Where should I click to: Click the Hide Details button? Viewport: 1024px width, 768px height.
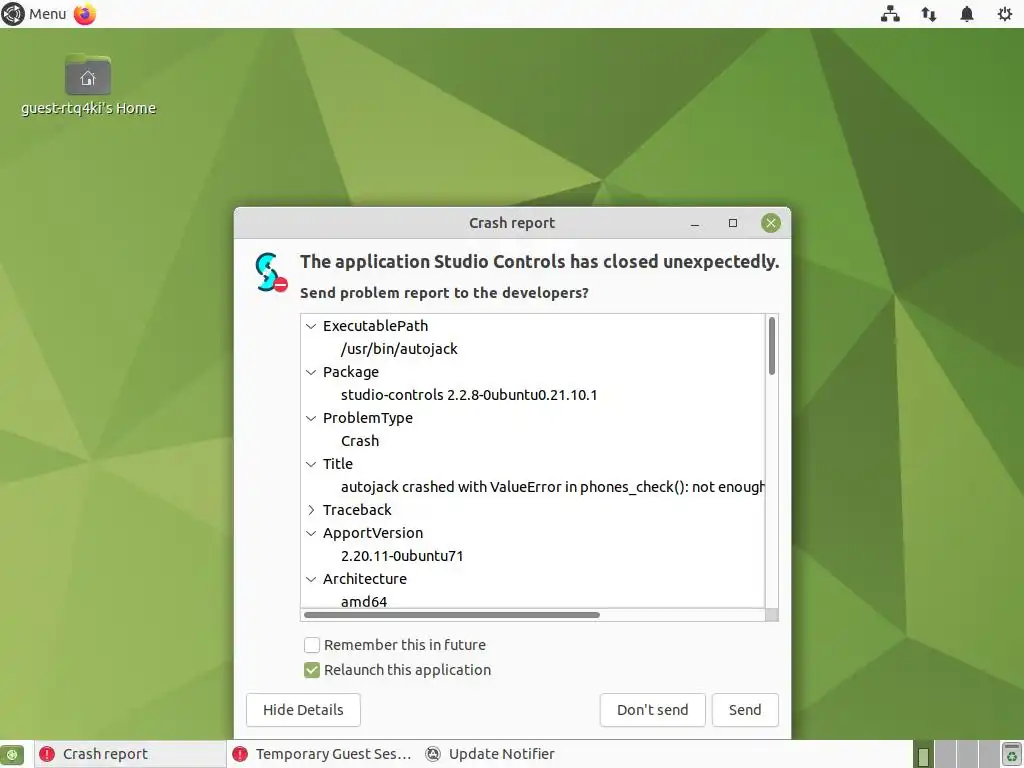click(x=303, y=710)
